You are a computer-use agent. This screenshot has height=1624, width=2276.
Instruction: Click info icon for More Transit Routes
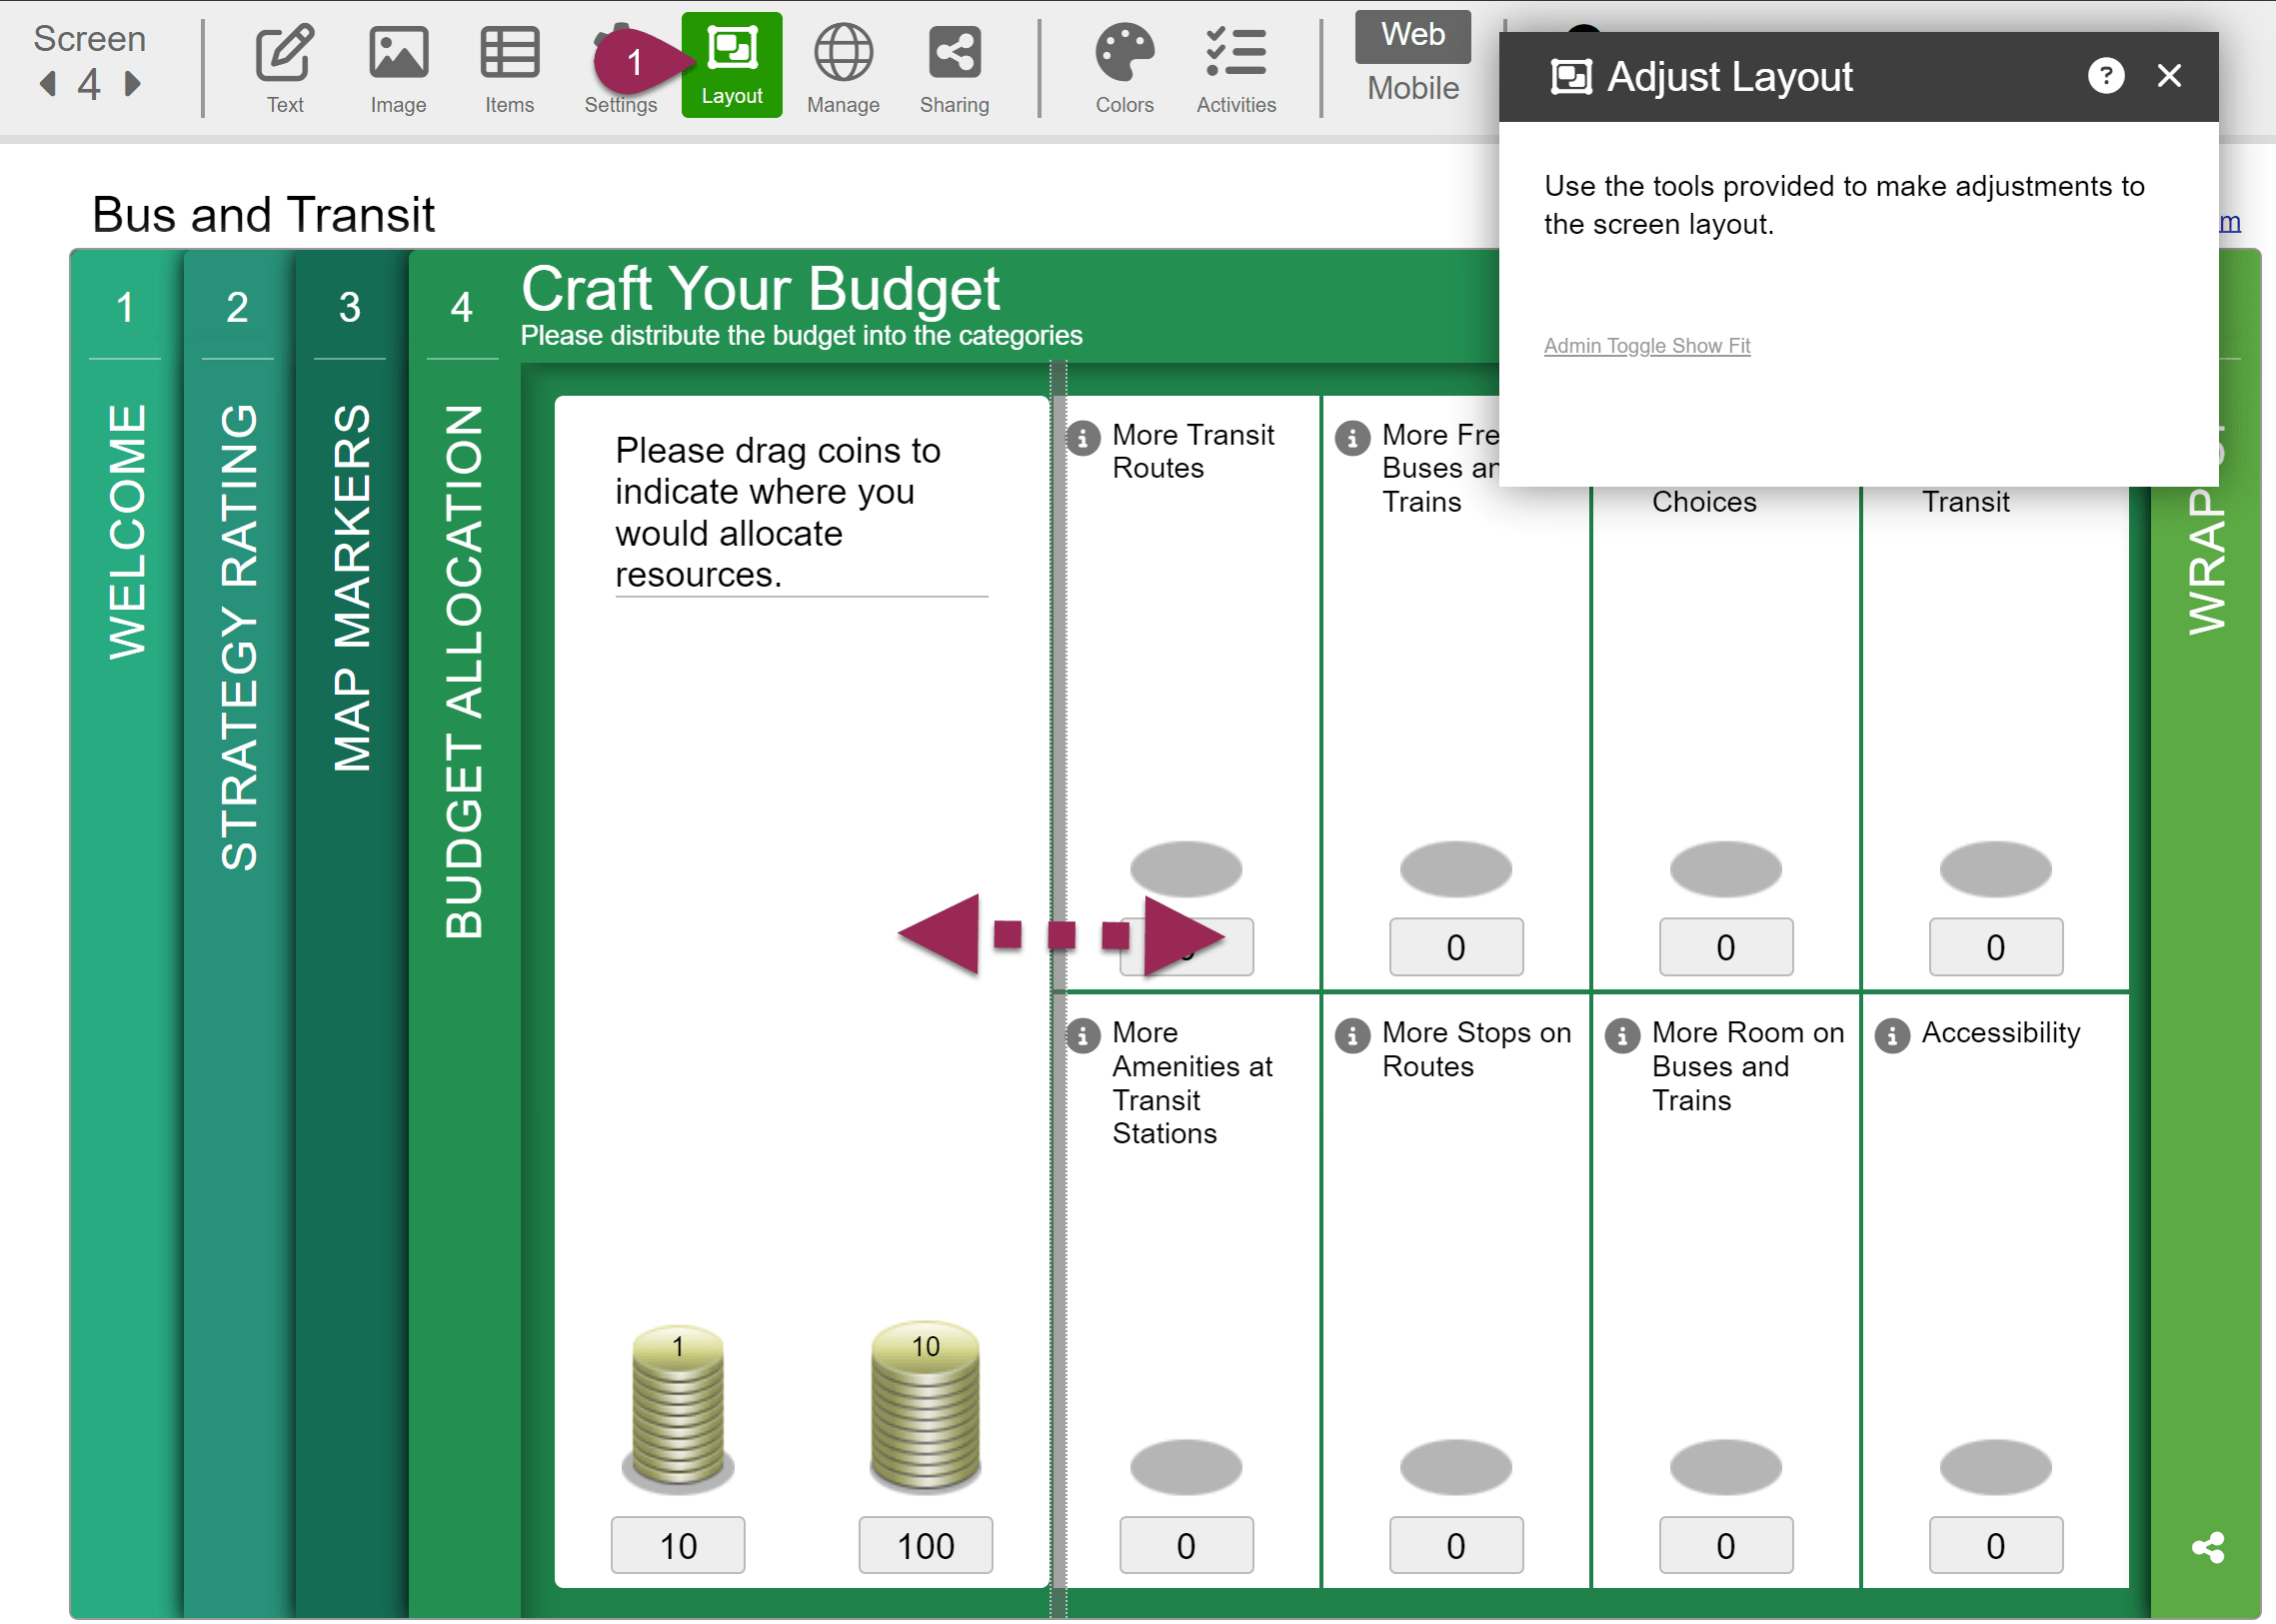(x=1082, y=438)
